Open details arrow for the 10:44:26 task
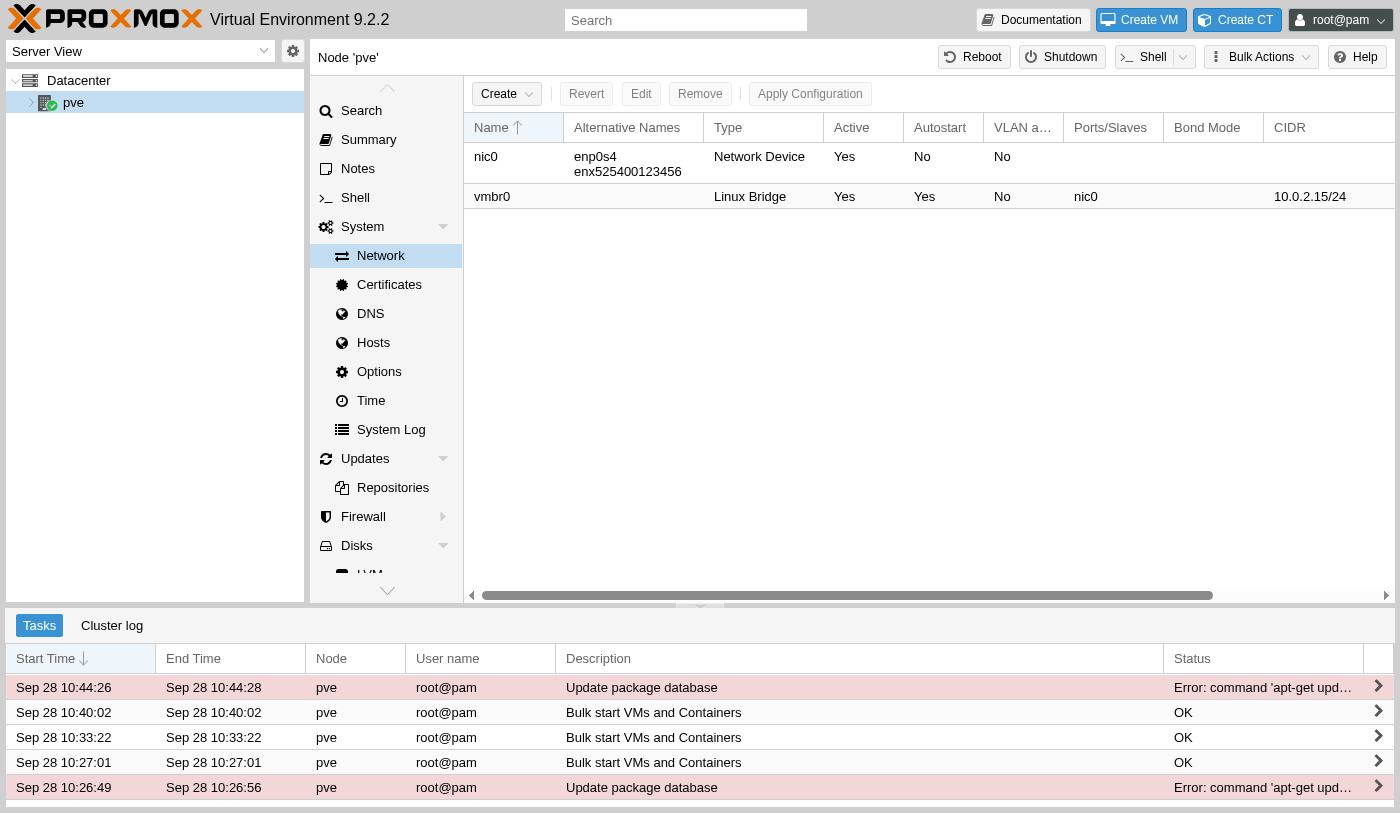The image size is (1400, 813). pos(1378,686)
